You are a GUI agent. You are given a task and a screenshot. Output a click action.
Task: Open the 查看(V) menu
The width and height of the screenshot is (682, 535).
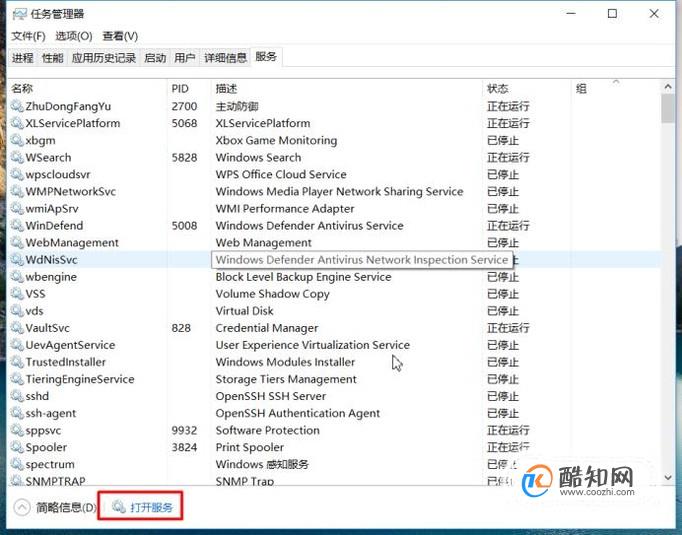click(x=120, y=36)
